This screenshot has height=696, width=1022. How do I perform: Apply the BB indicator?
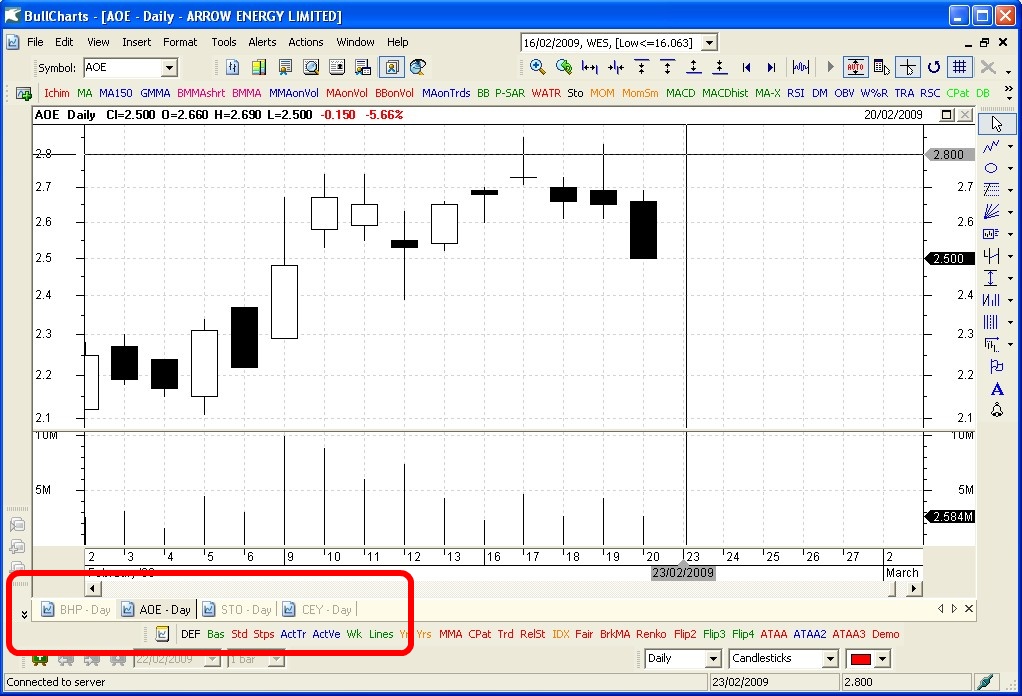coord(483,93)
